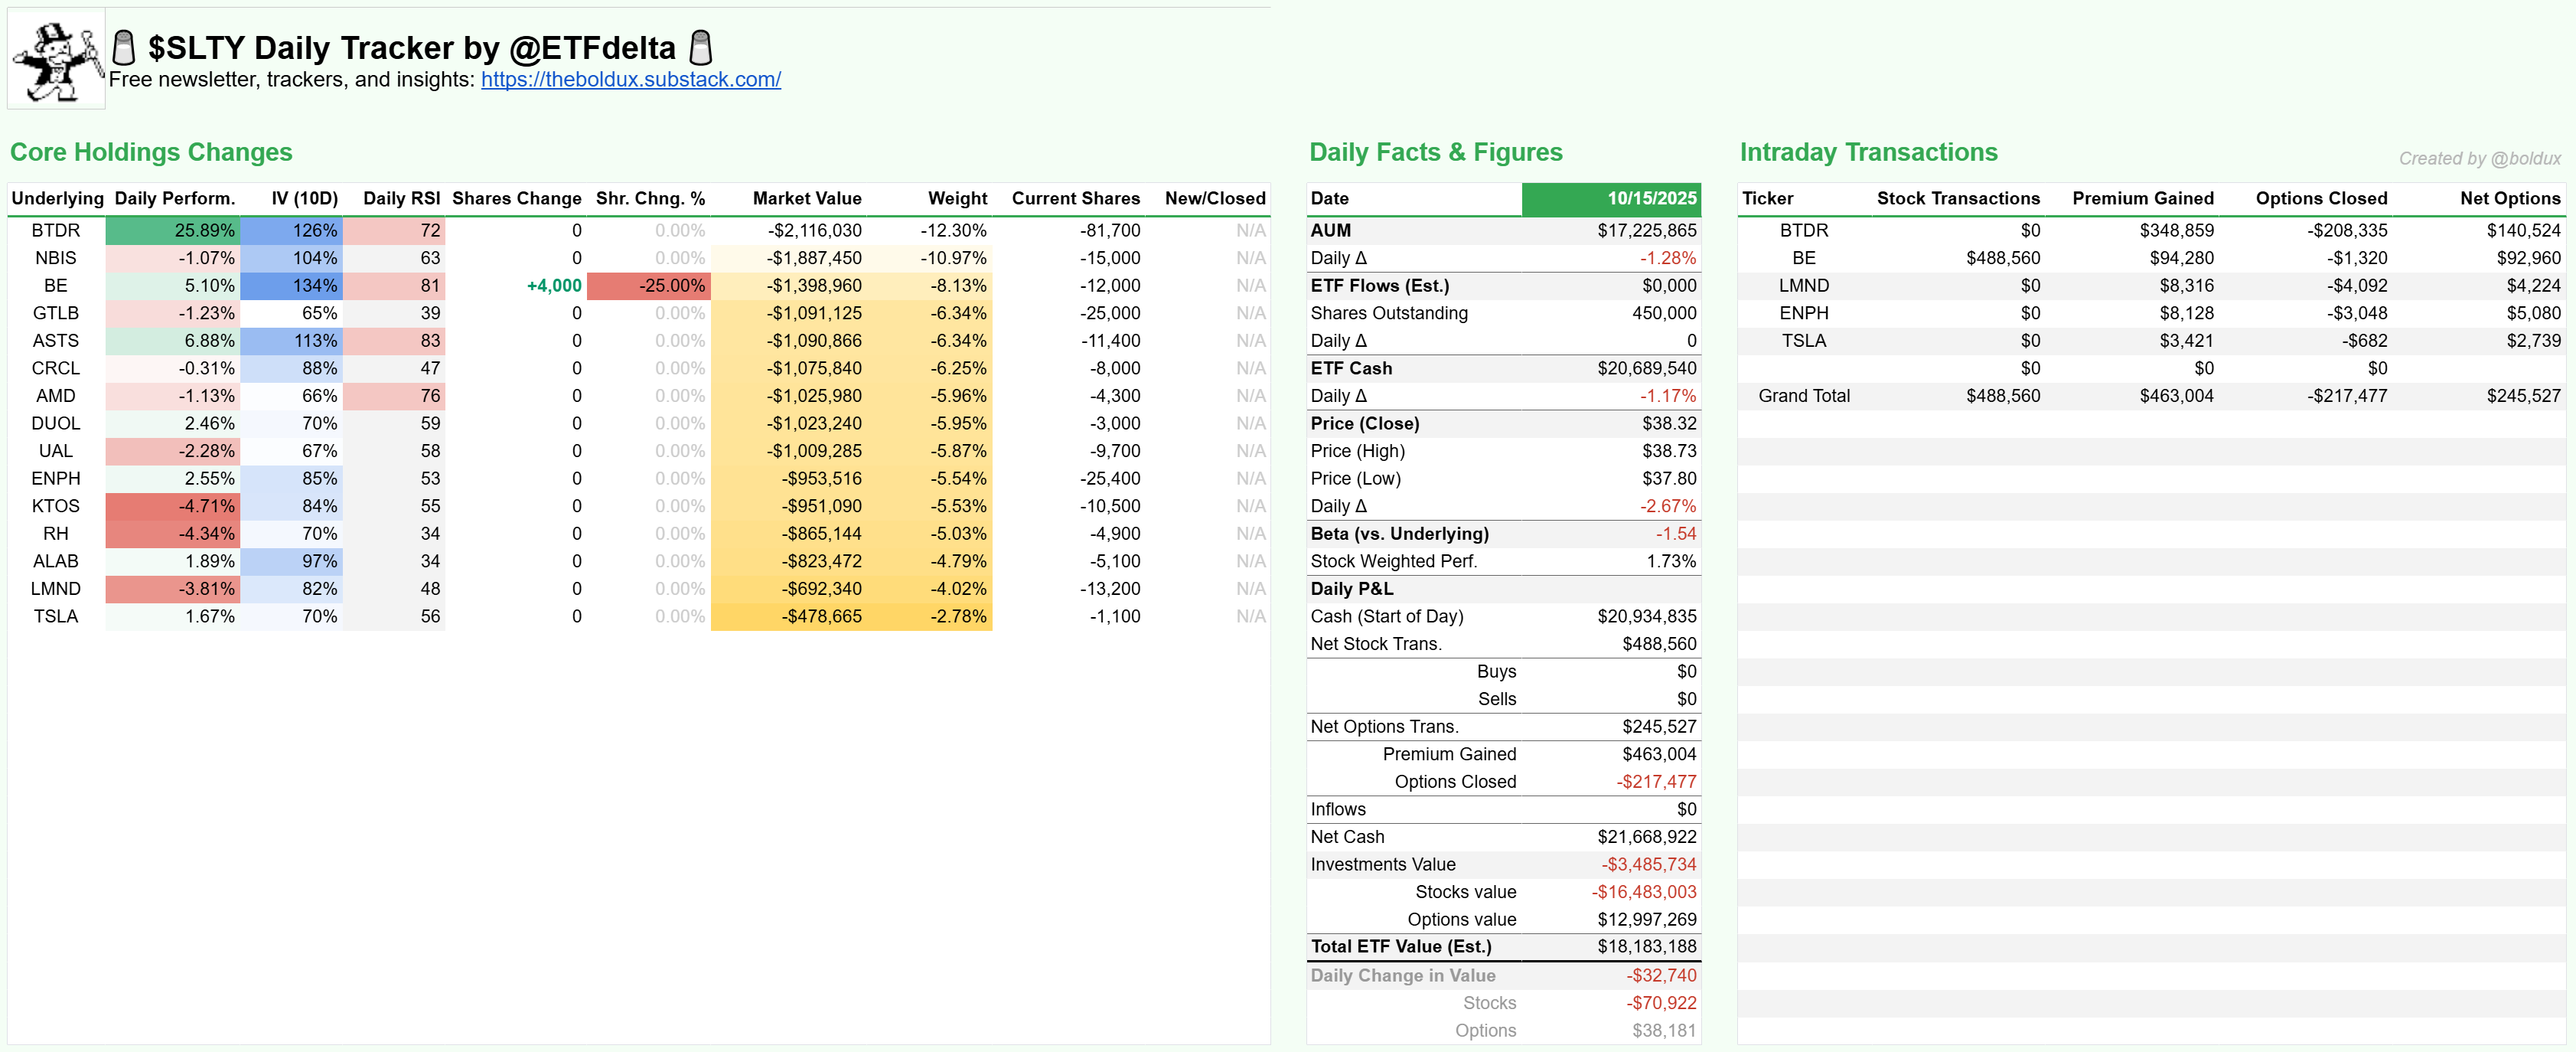Click BTDR daily performance 25.89% cell
Screen dimensions: 2576x1052
[x=173, y=230]
